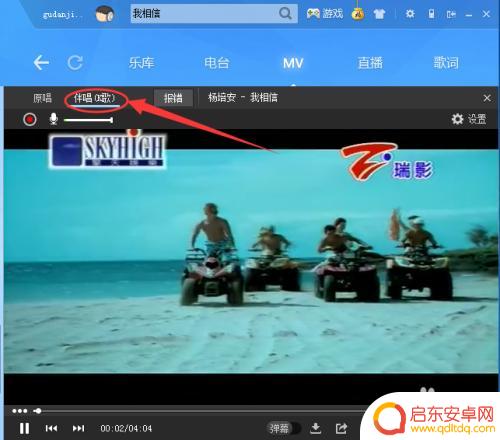Click the gudanji username
Image resolution: width=500 pixels, height=440 pixels.
(62, 15)
